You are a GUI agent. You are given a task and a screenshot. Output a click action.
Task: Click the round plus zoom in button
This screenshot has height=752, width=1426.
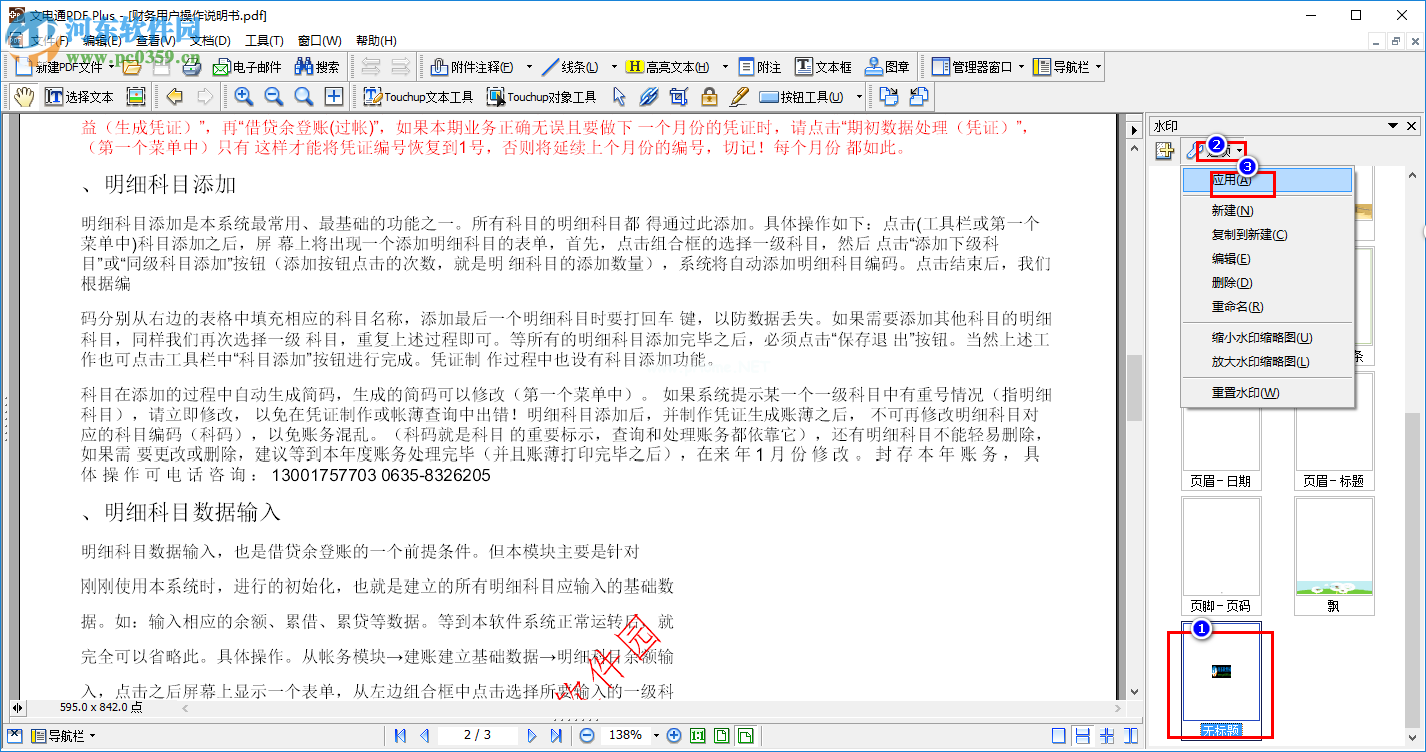tap(674, 736)
